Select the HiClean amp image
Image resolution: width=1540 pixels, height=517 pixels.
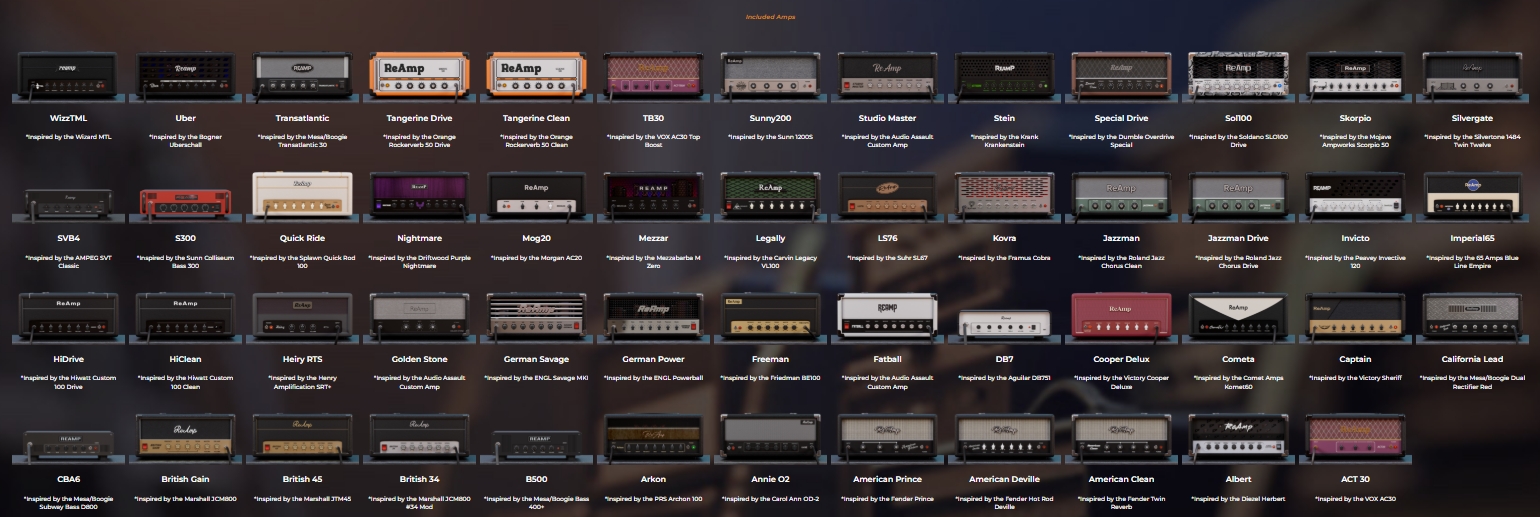185,317
